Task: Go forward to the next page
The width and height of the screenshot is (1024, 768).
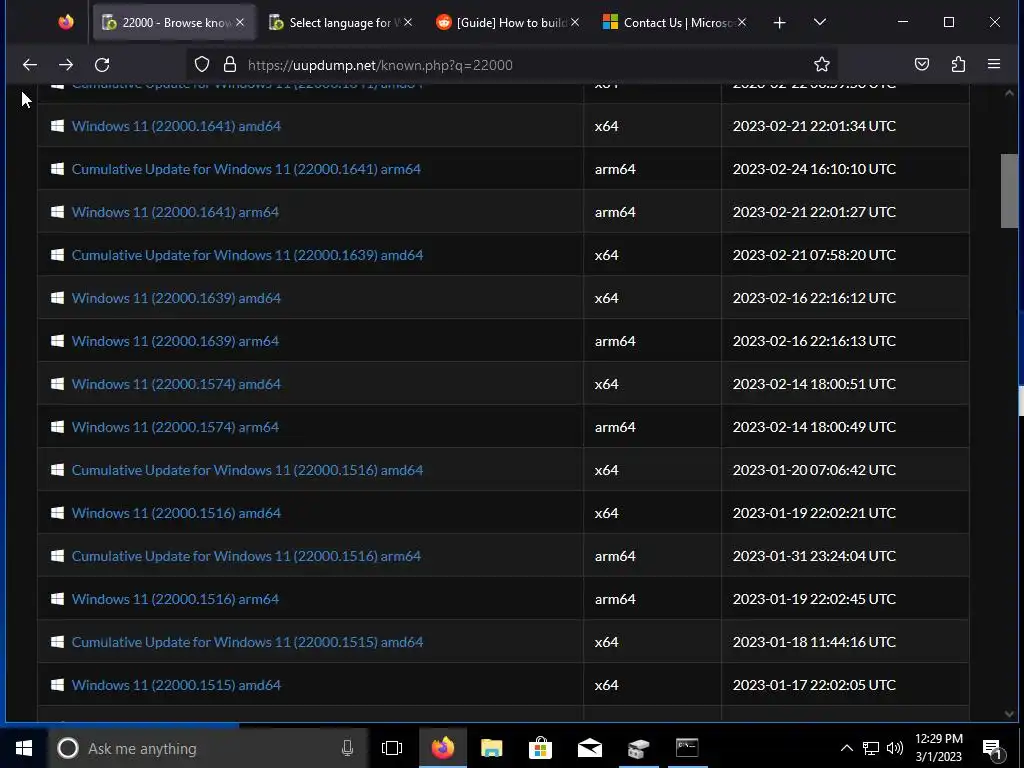Action: pos(66,65)
